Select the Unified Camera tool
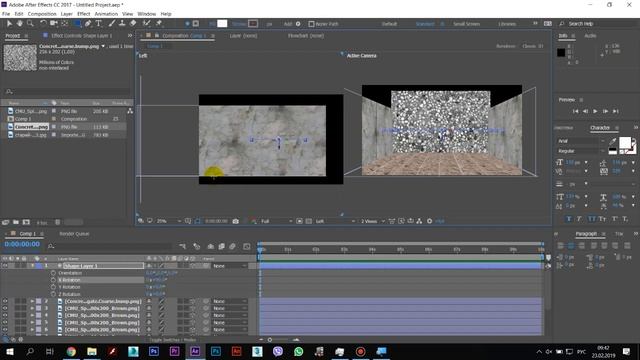Image resolution: width=640 pixels, height=360 pixels. tap(53, 24)
